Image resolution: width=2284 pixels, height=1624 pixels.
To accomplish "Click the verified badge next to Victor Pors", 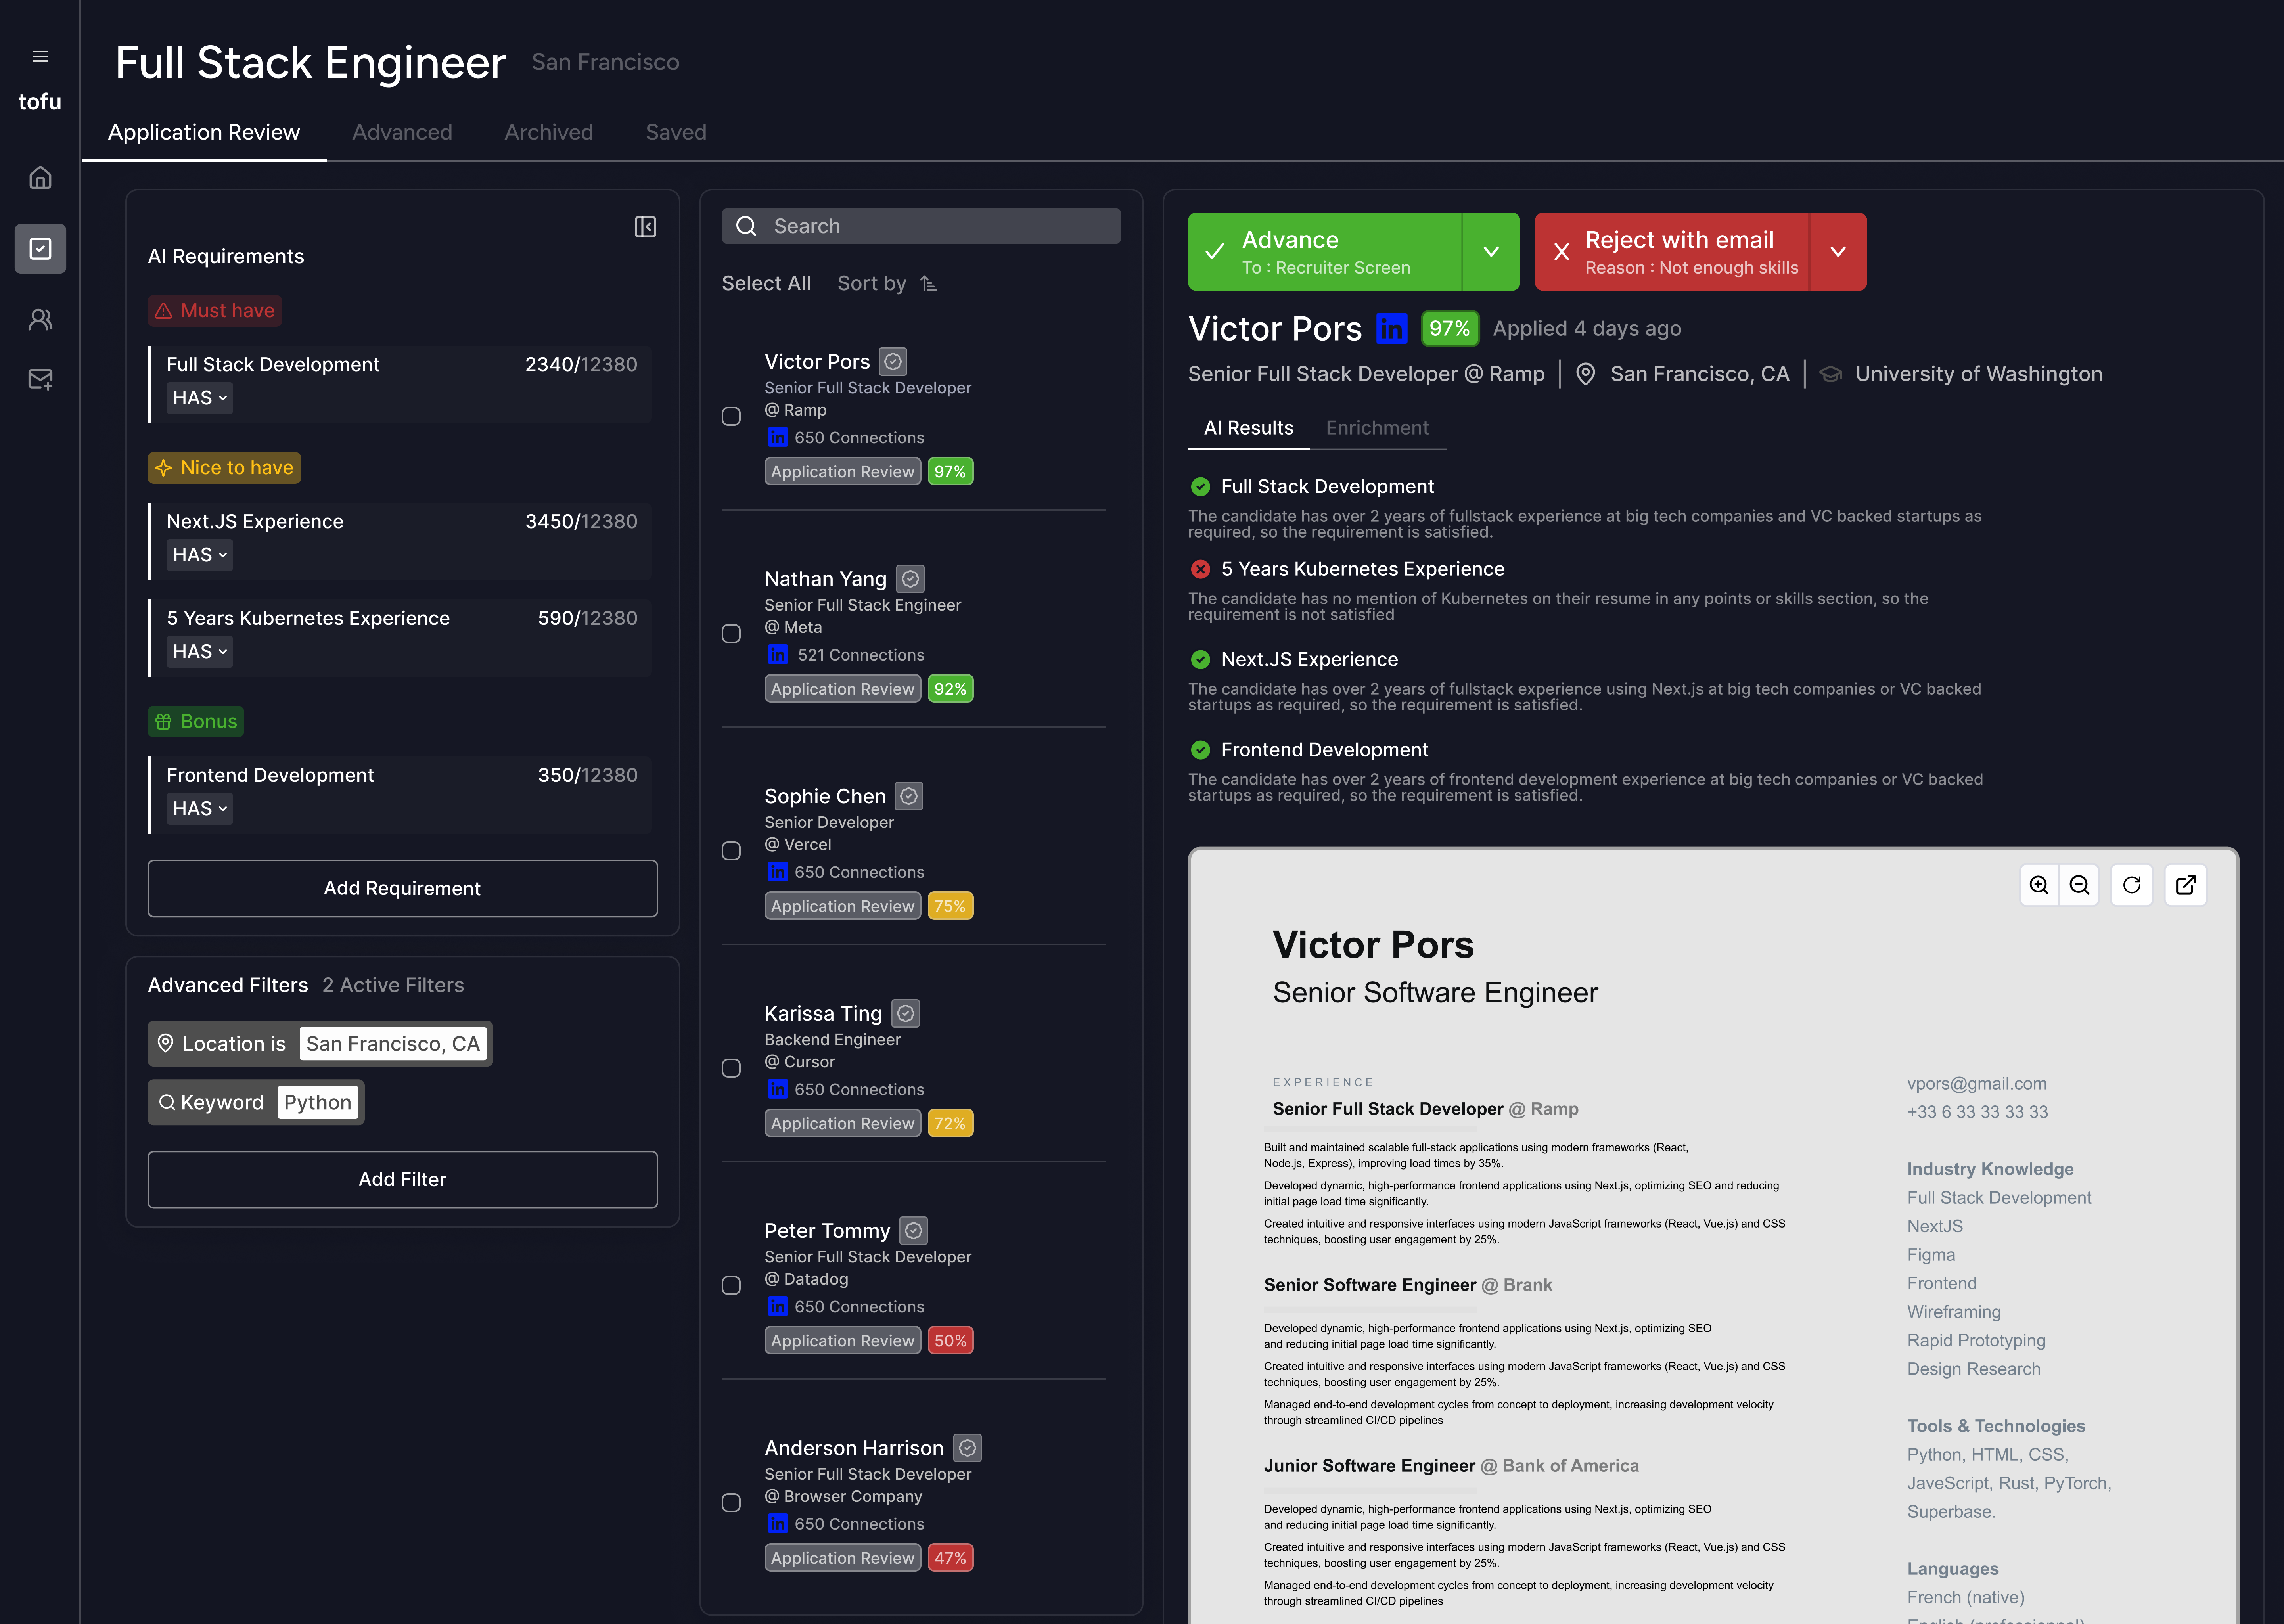I will [x=893, y=361].
